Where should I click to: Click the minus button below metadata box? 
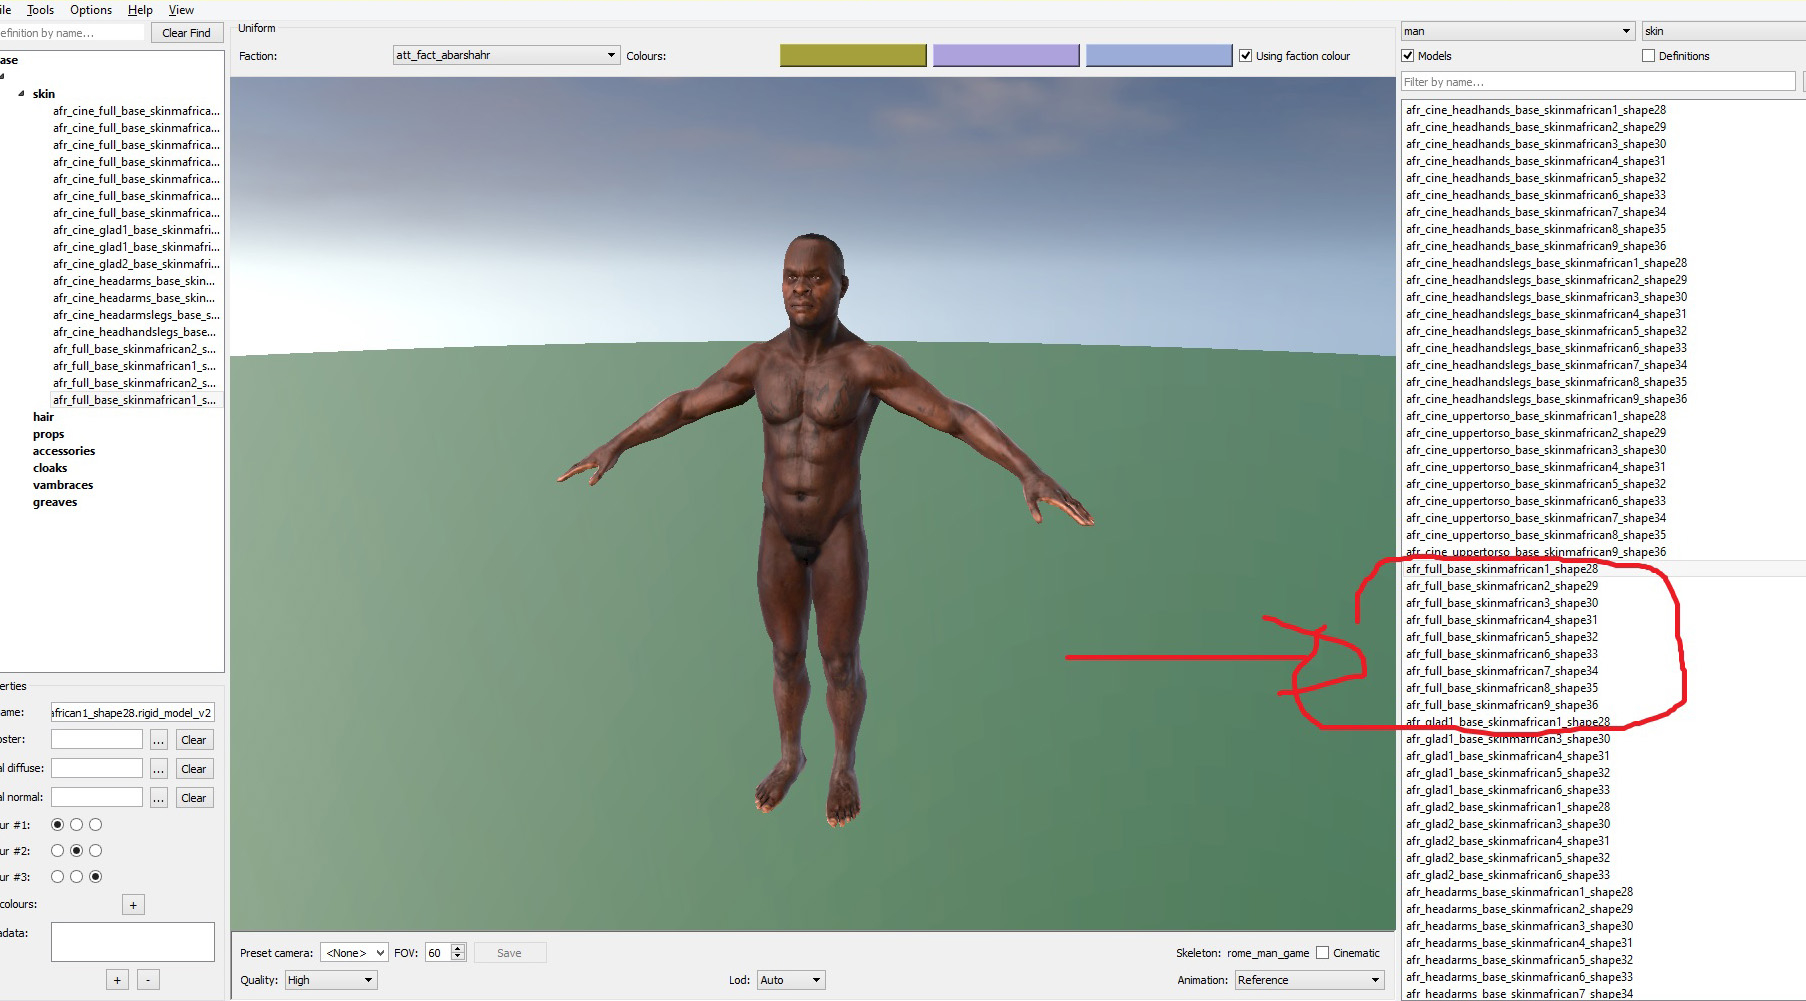click(148, 980)
